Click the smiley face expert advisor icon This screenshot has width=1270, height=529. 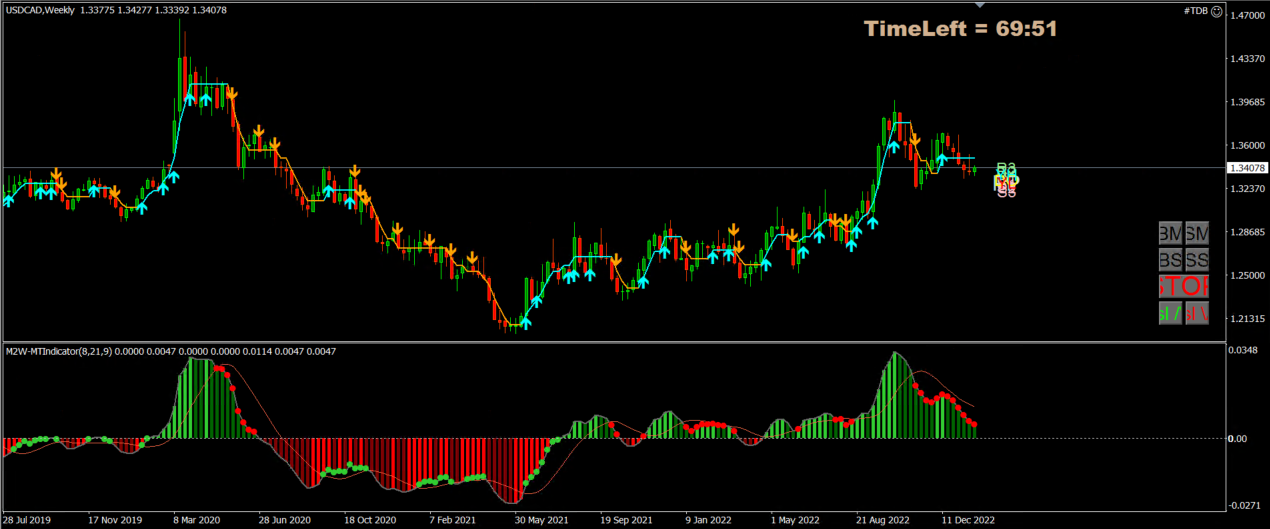tap(1216, 12)
